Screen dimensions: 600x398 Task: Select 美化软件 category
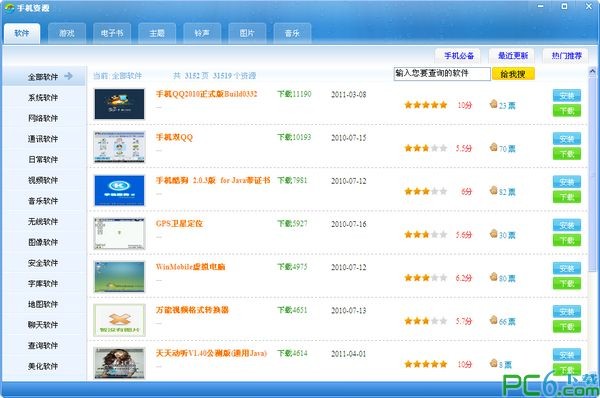(x=43, y=366)
